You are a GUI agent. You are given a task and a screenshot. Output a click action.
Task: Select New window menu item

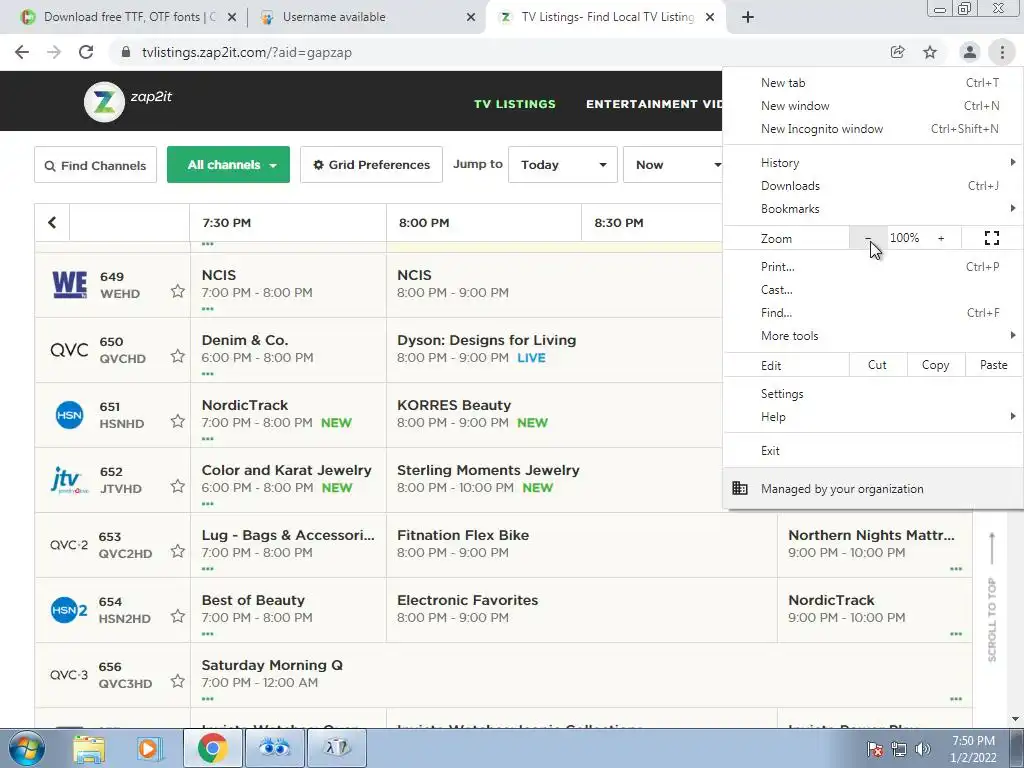872,106
